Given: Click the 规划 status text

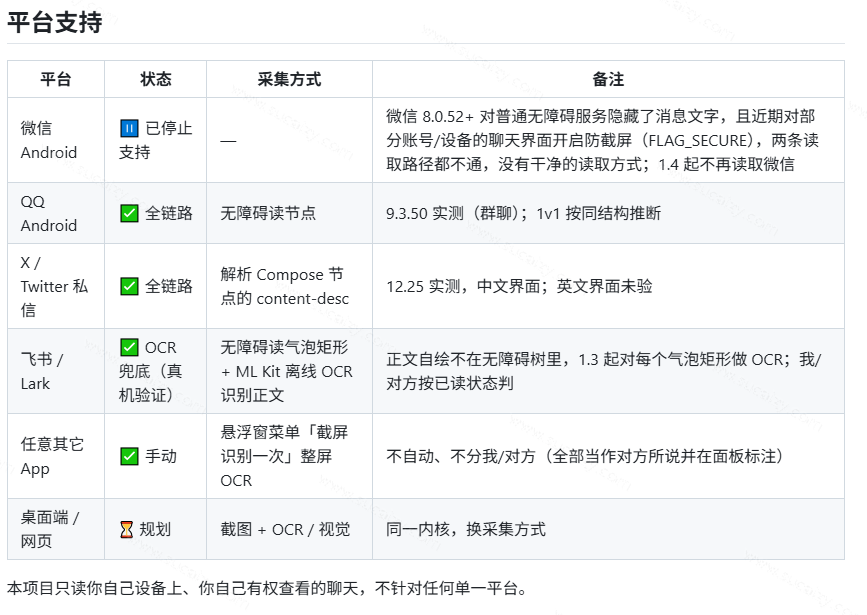Looking at the screenshot, I should (155, 529).
